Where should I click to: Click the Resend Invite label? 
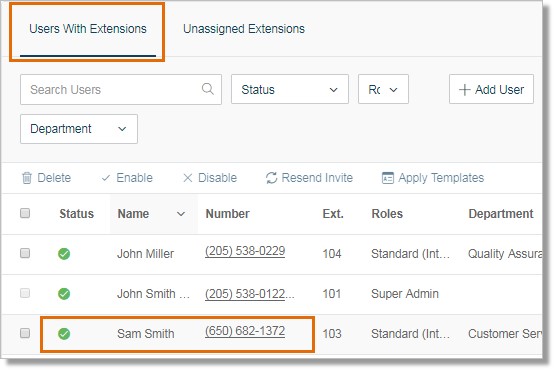coord(317,178)
